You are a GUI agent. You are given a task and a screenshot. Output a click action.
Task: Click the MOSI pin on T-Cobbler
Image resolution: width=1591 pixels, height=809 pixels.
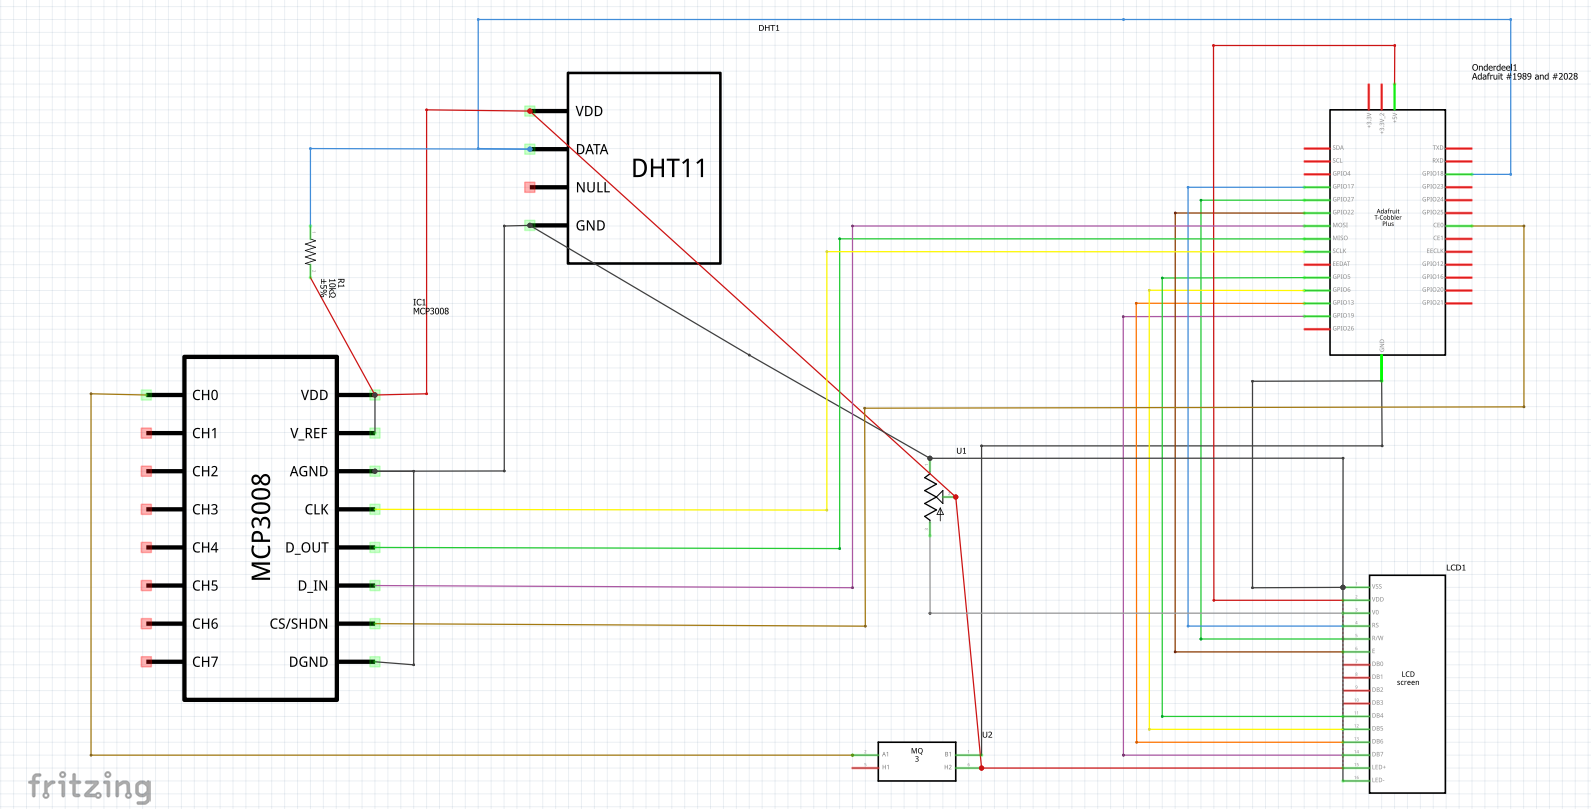(x=1340, y=226)
